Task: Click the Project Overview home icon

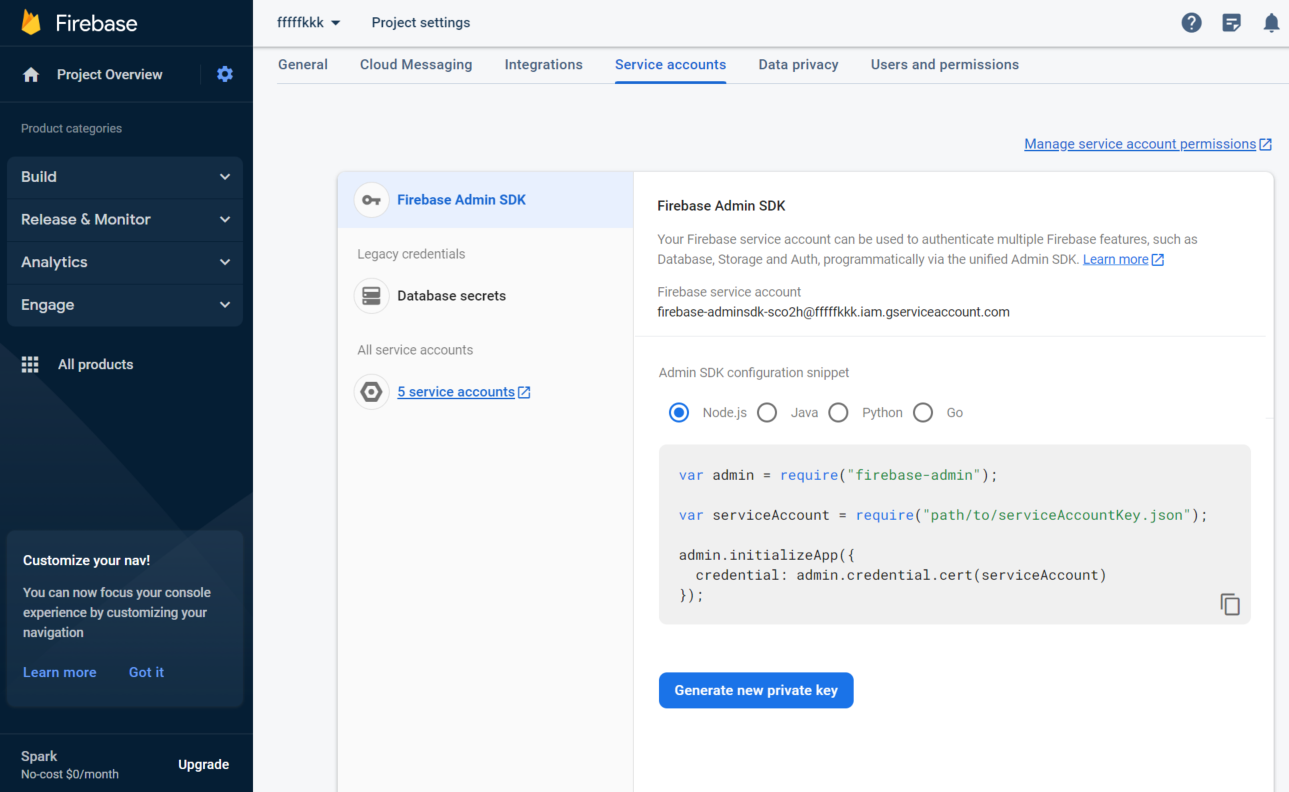Action: pyautogui.click(x=31, y=74)
